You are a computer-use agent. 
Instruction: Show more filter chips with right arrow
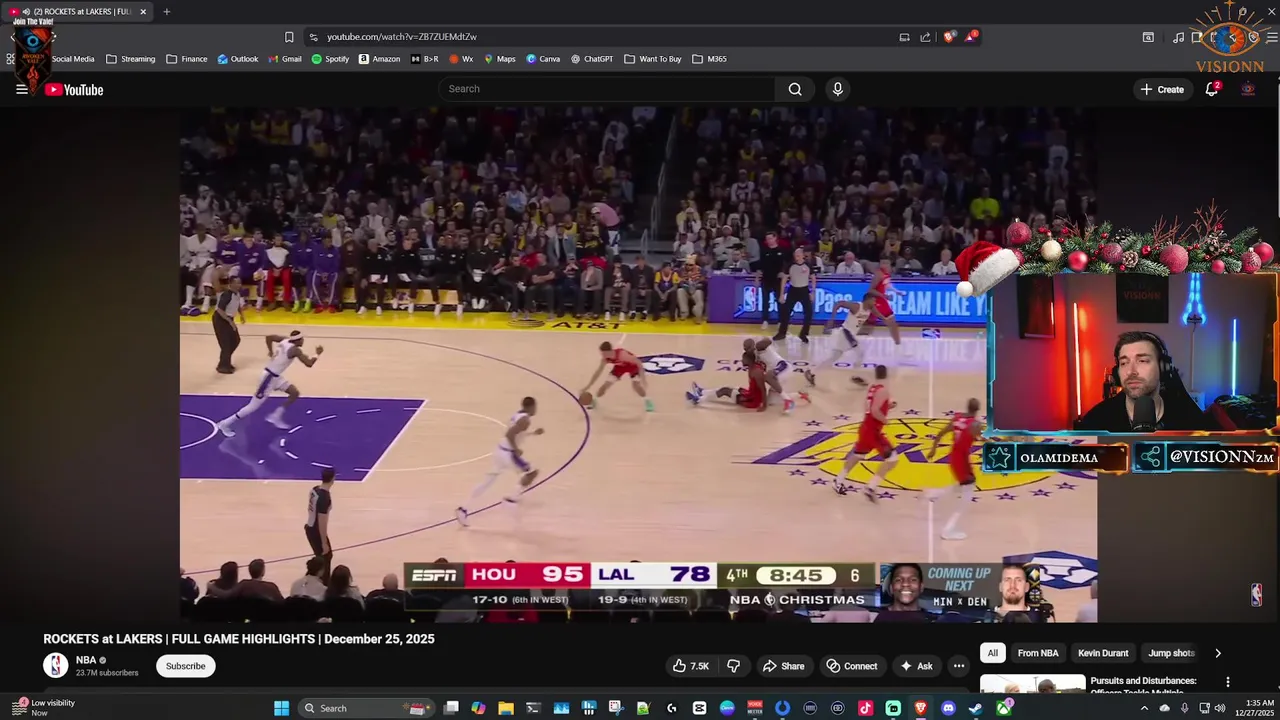point(1217,653)
